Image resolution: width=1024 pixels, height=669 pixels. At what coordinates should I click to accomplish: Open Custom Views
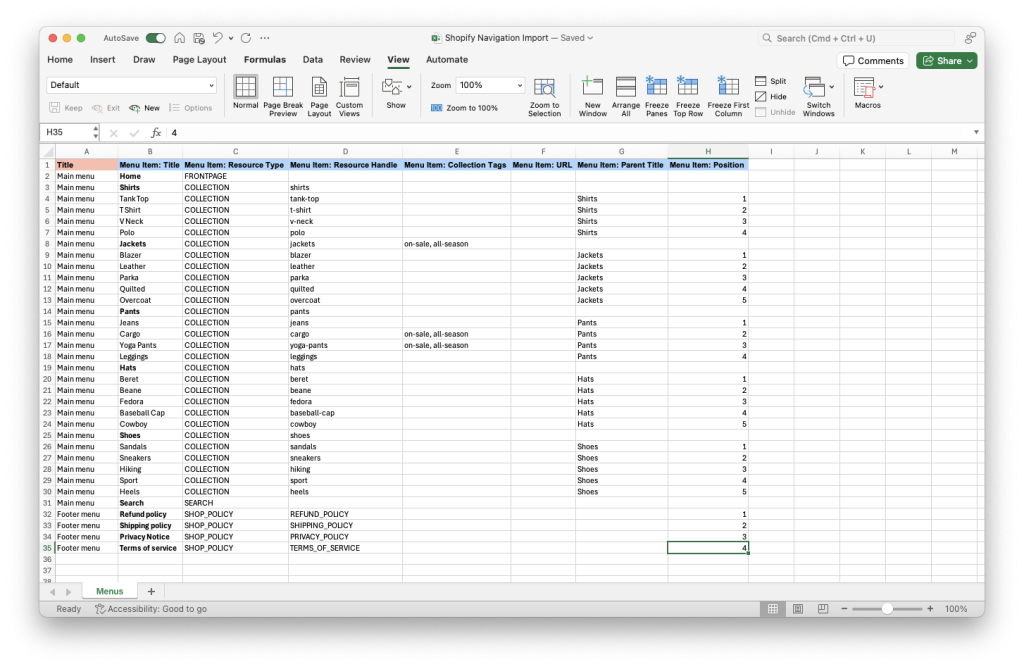click(349, 92)
